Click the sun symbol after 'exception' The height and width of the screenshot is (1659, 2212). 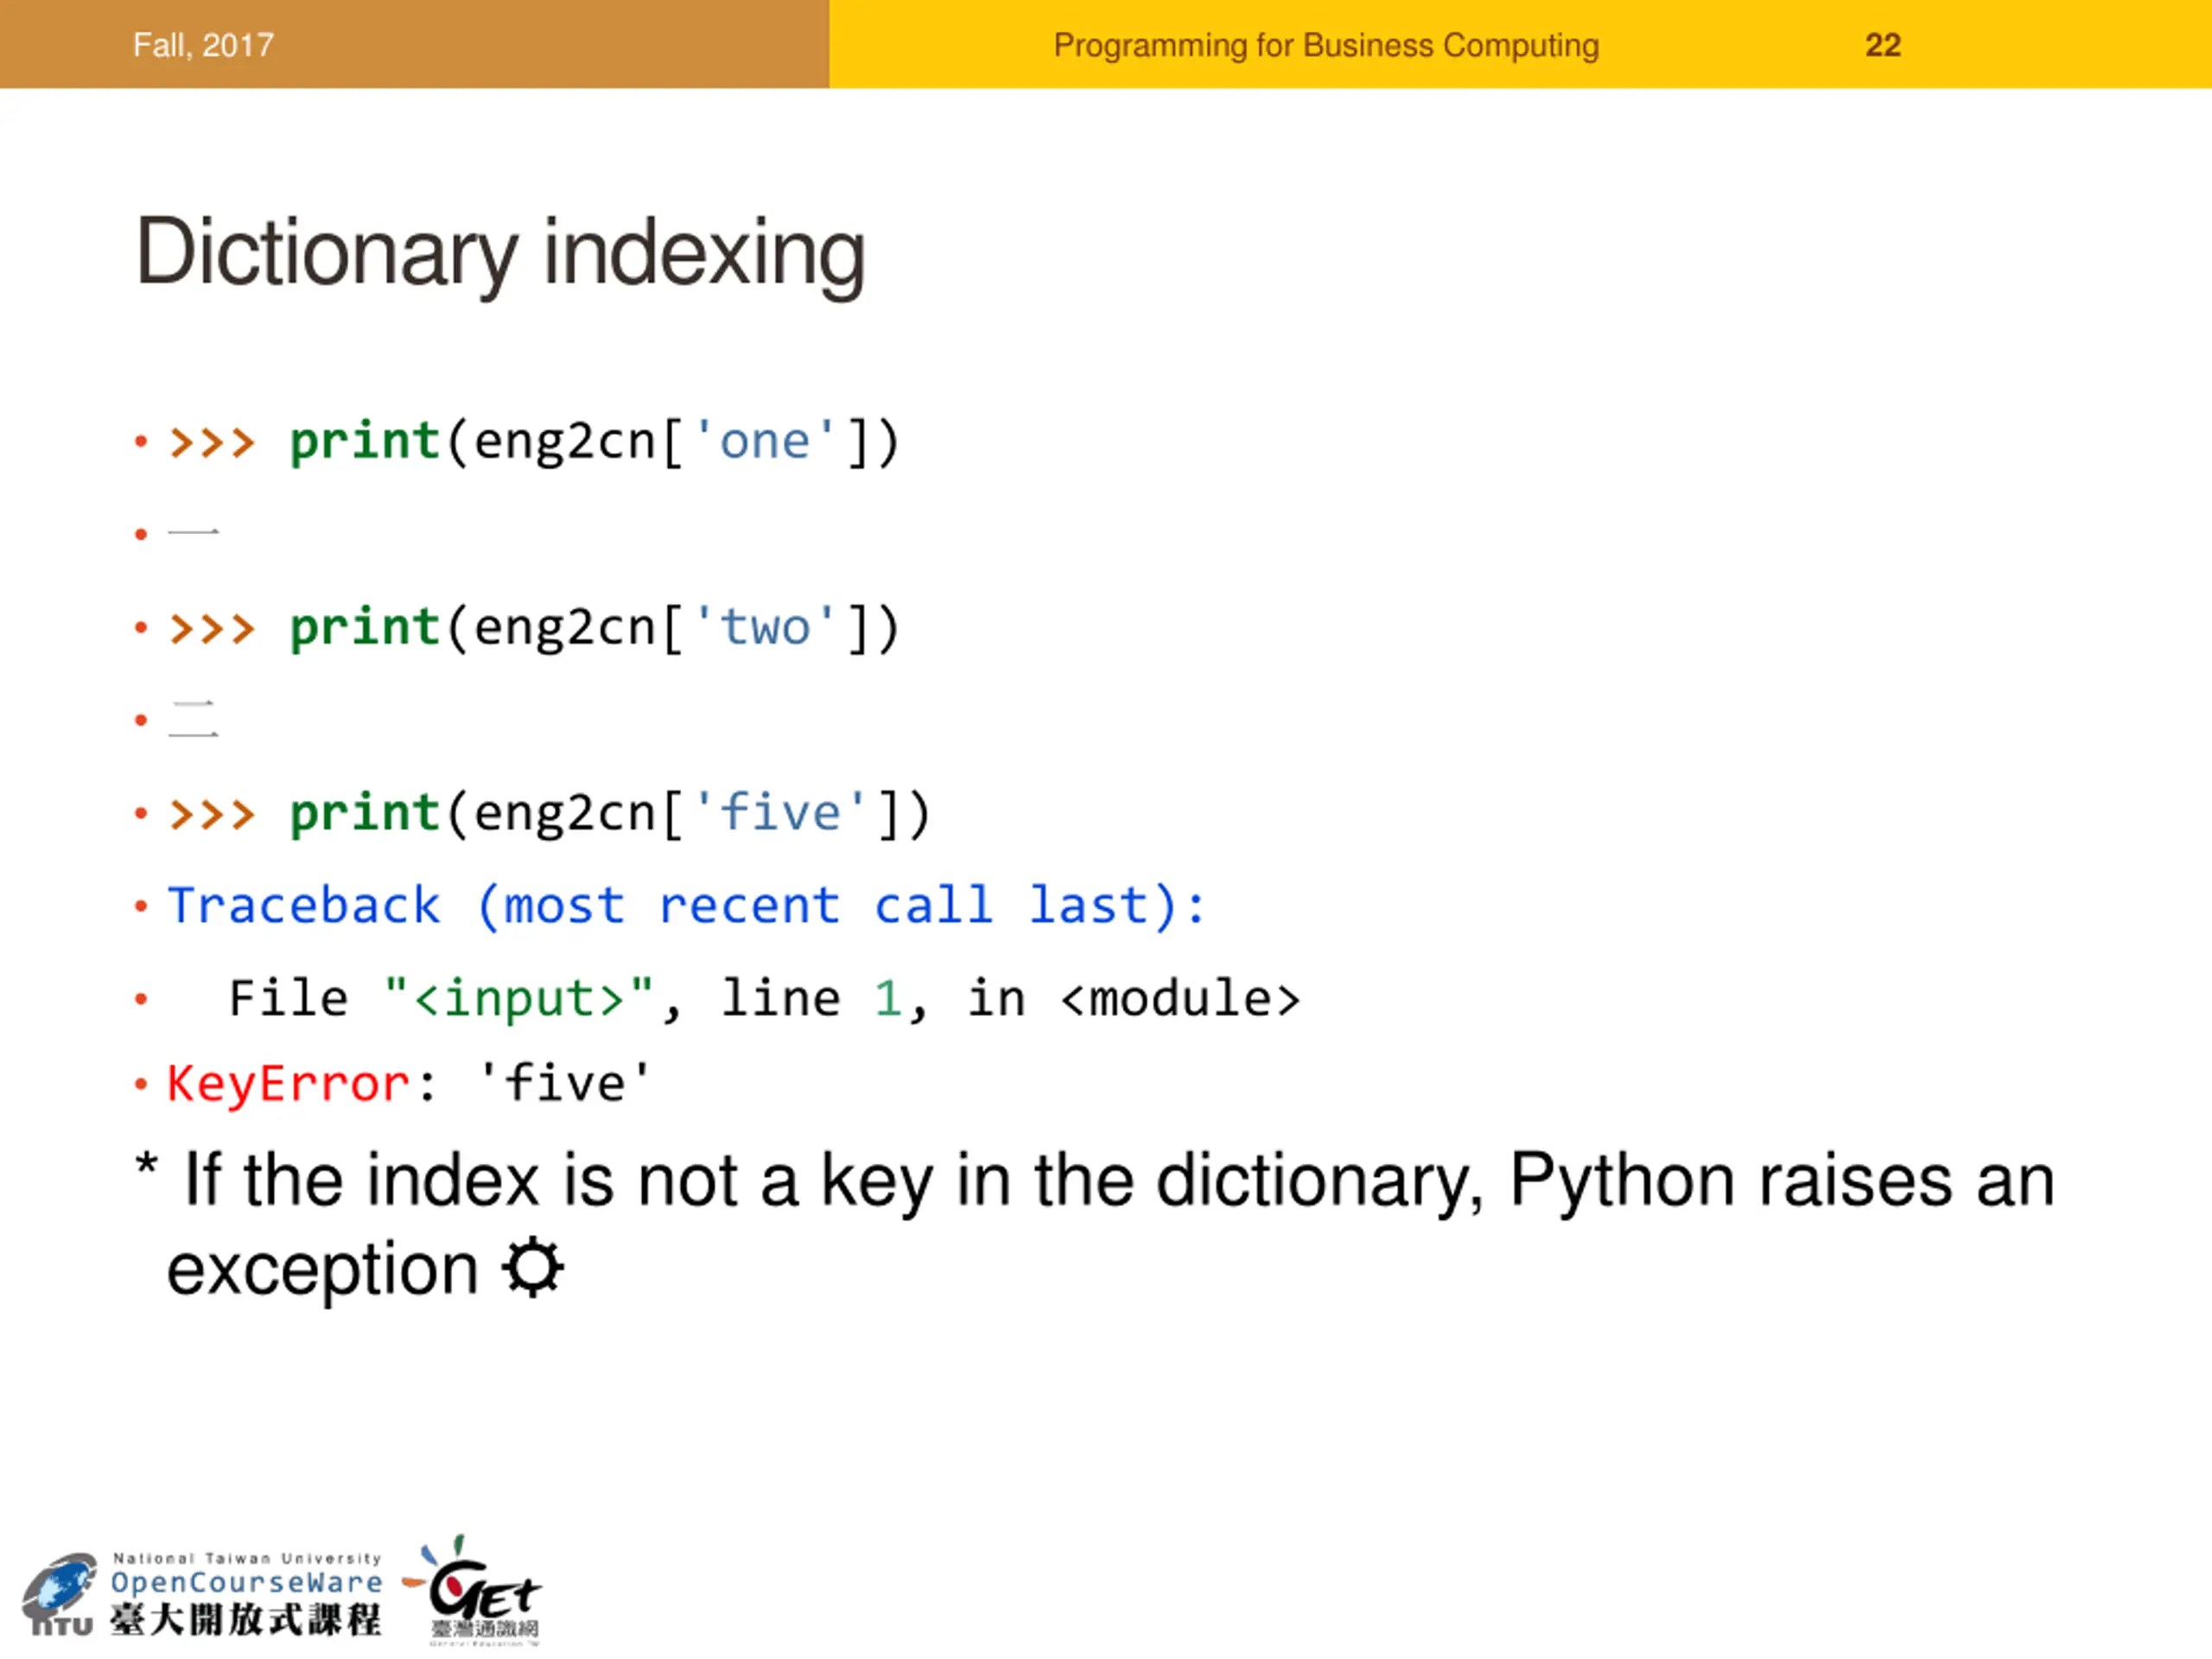pos(533,1268)
